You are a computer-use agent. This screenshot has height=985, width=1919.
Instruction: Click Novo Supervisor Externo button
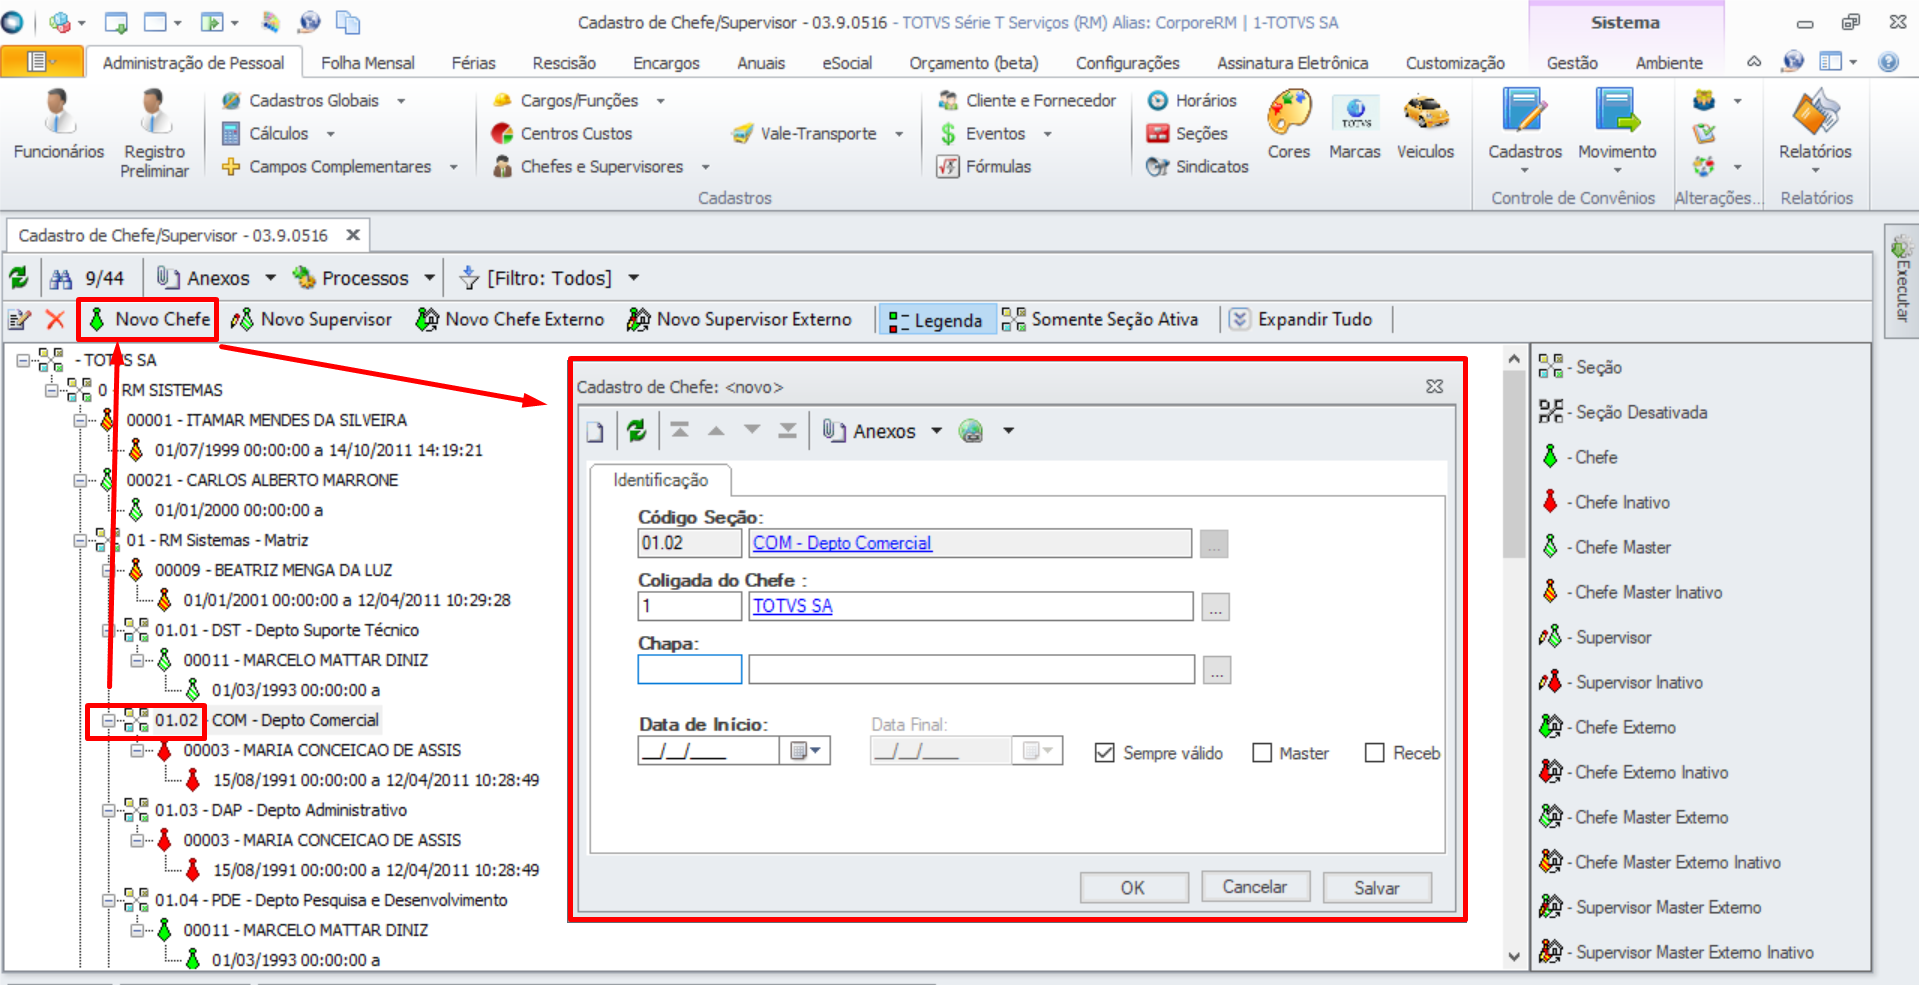739,319
